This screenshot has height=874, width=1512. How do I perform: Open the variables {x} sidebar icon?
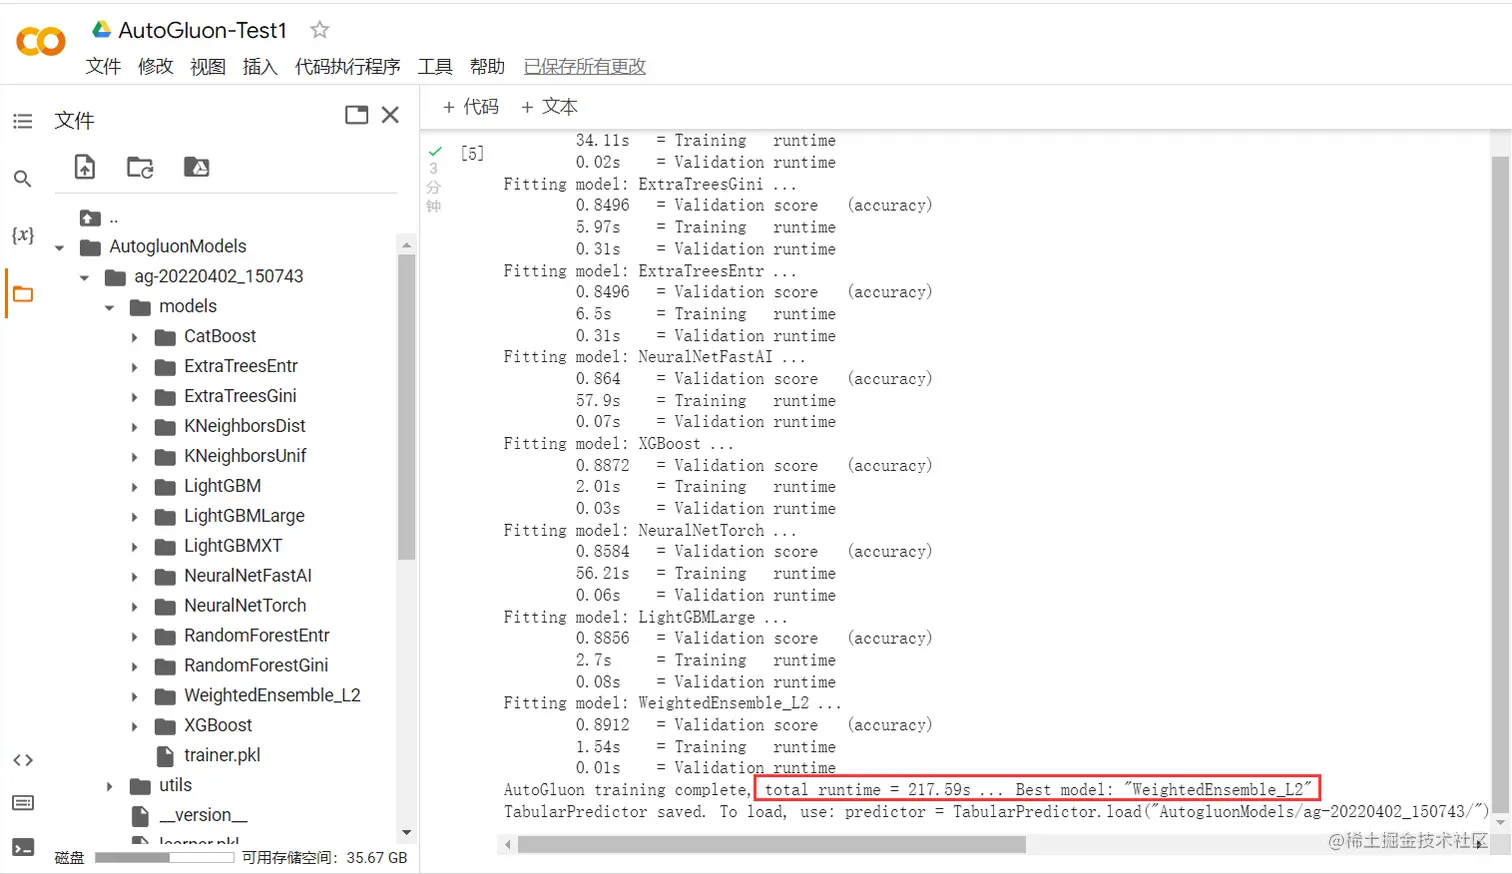point(22,235)
